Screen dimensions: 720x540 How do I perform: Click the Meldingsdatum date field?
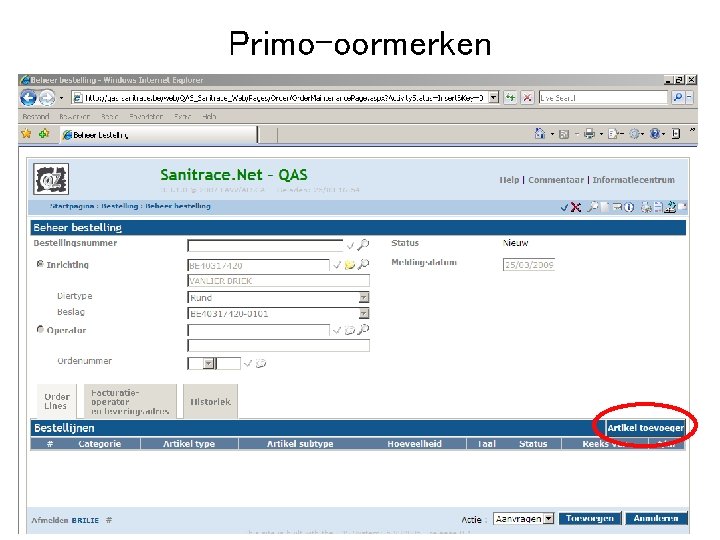click(x=529, y=265)
